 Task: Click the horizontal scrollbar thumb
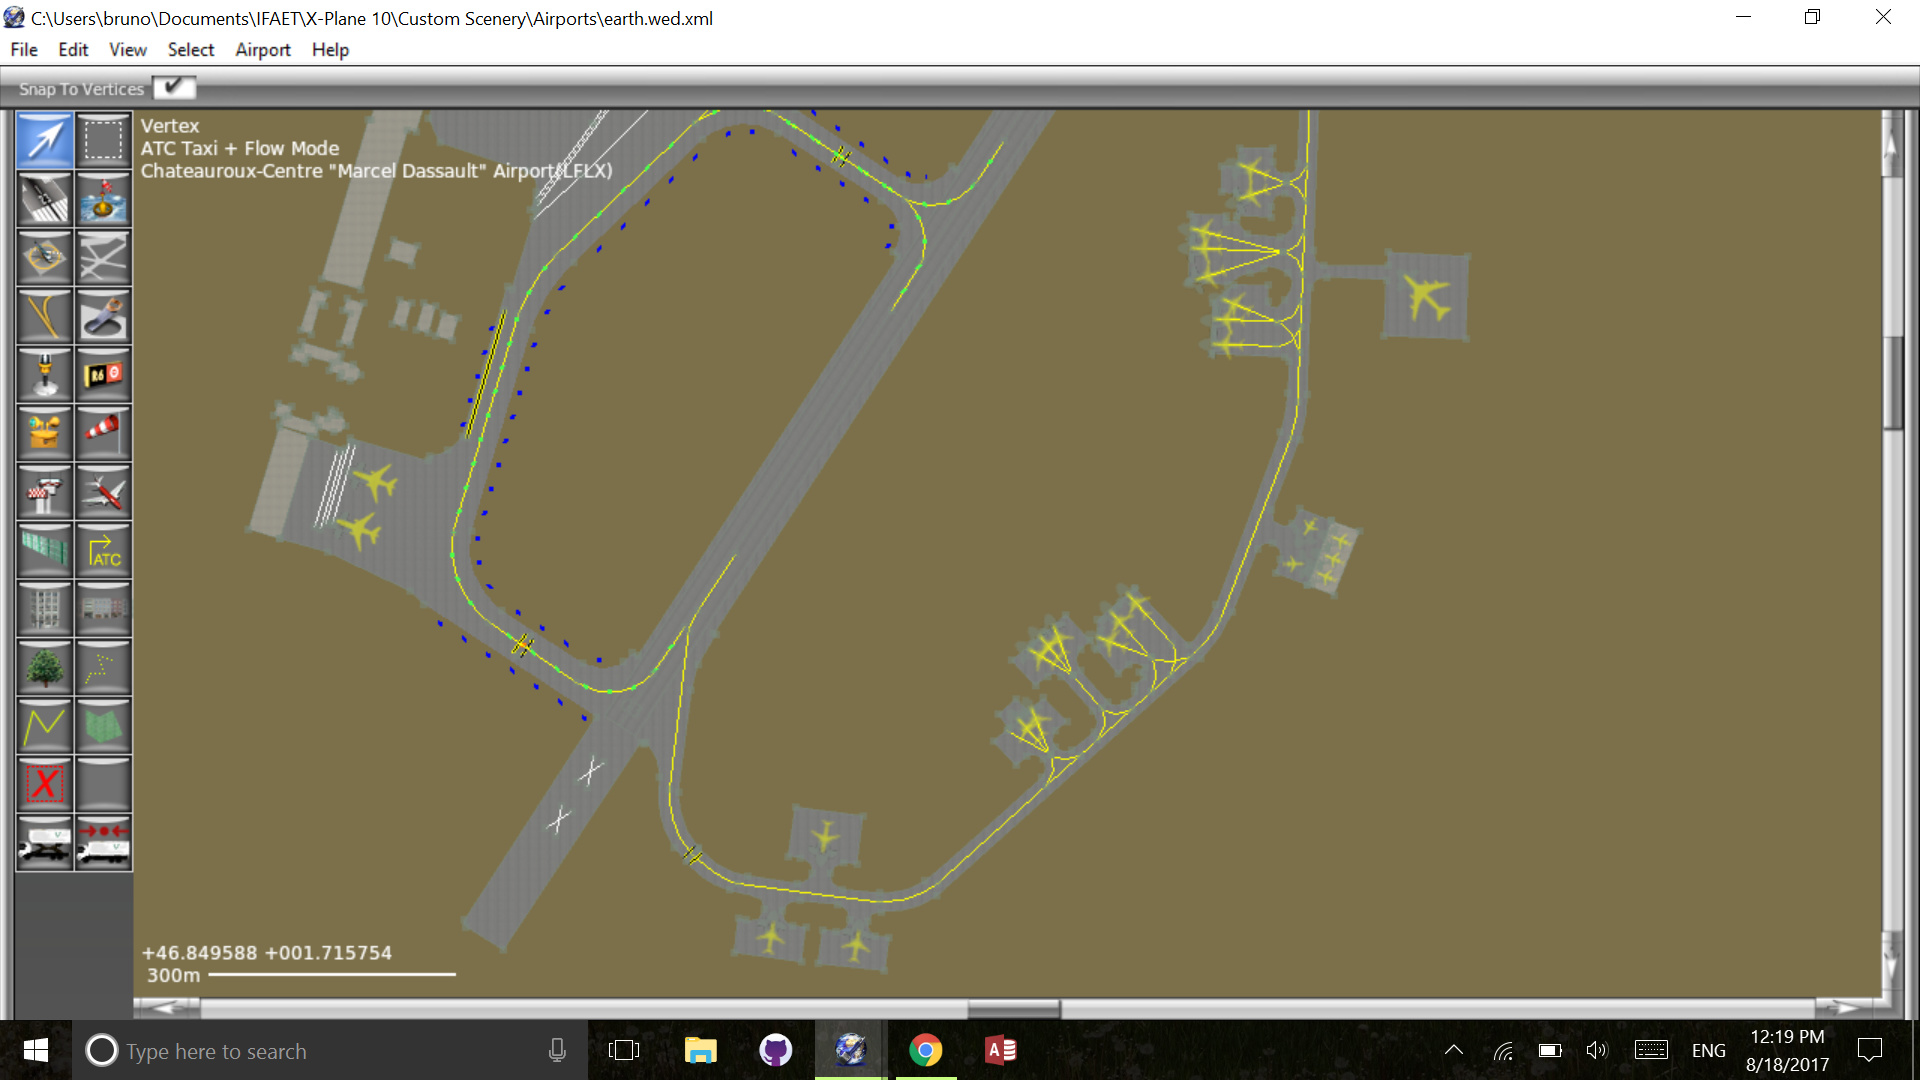1013,1007
